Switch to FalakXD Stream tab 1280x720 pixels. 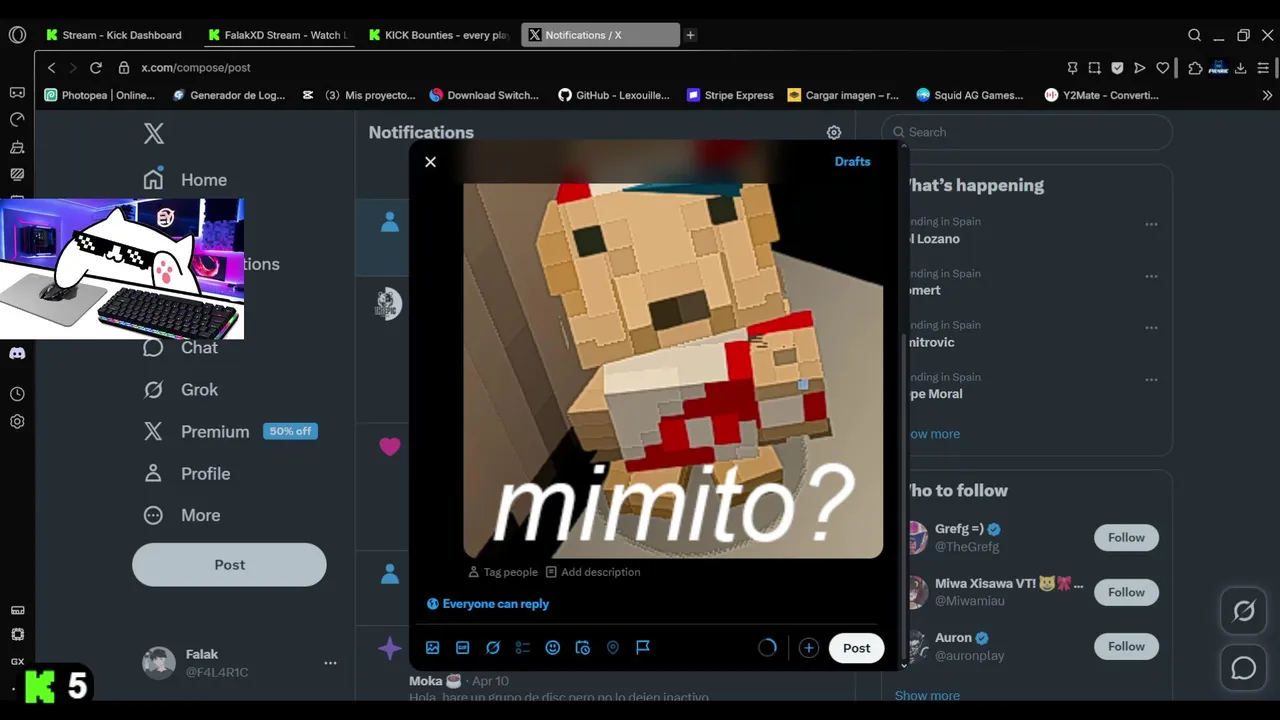point(277,35)
